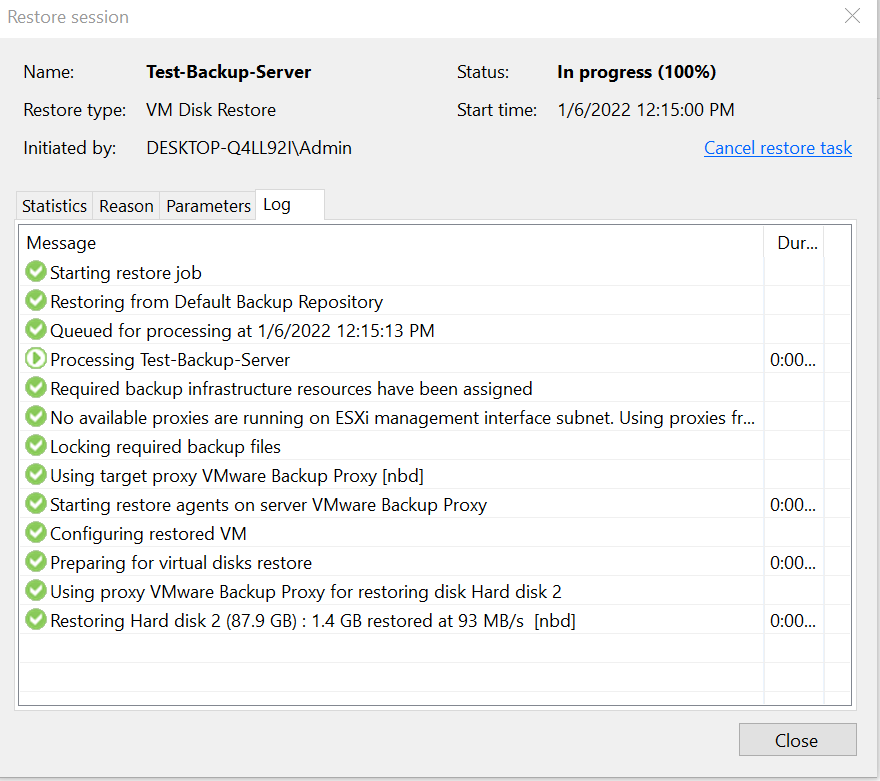Close the Restore session window with X

852,16
